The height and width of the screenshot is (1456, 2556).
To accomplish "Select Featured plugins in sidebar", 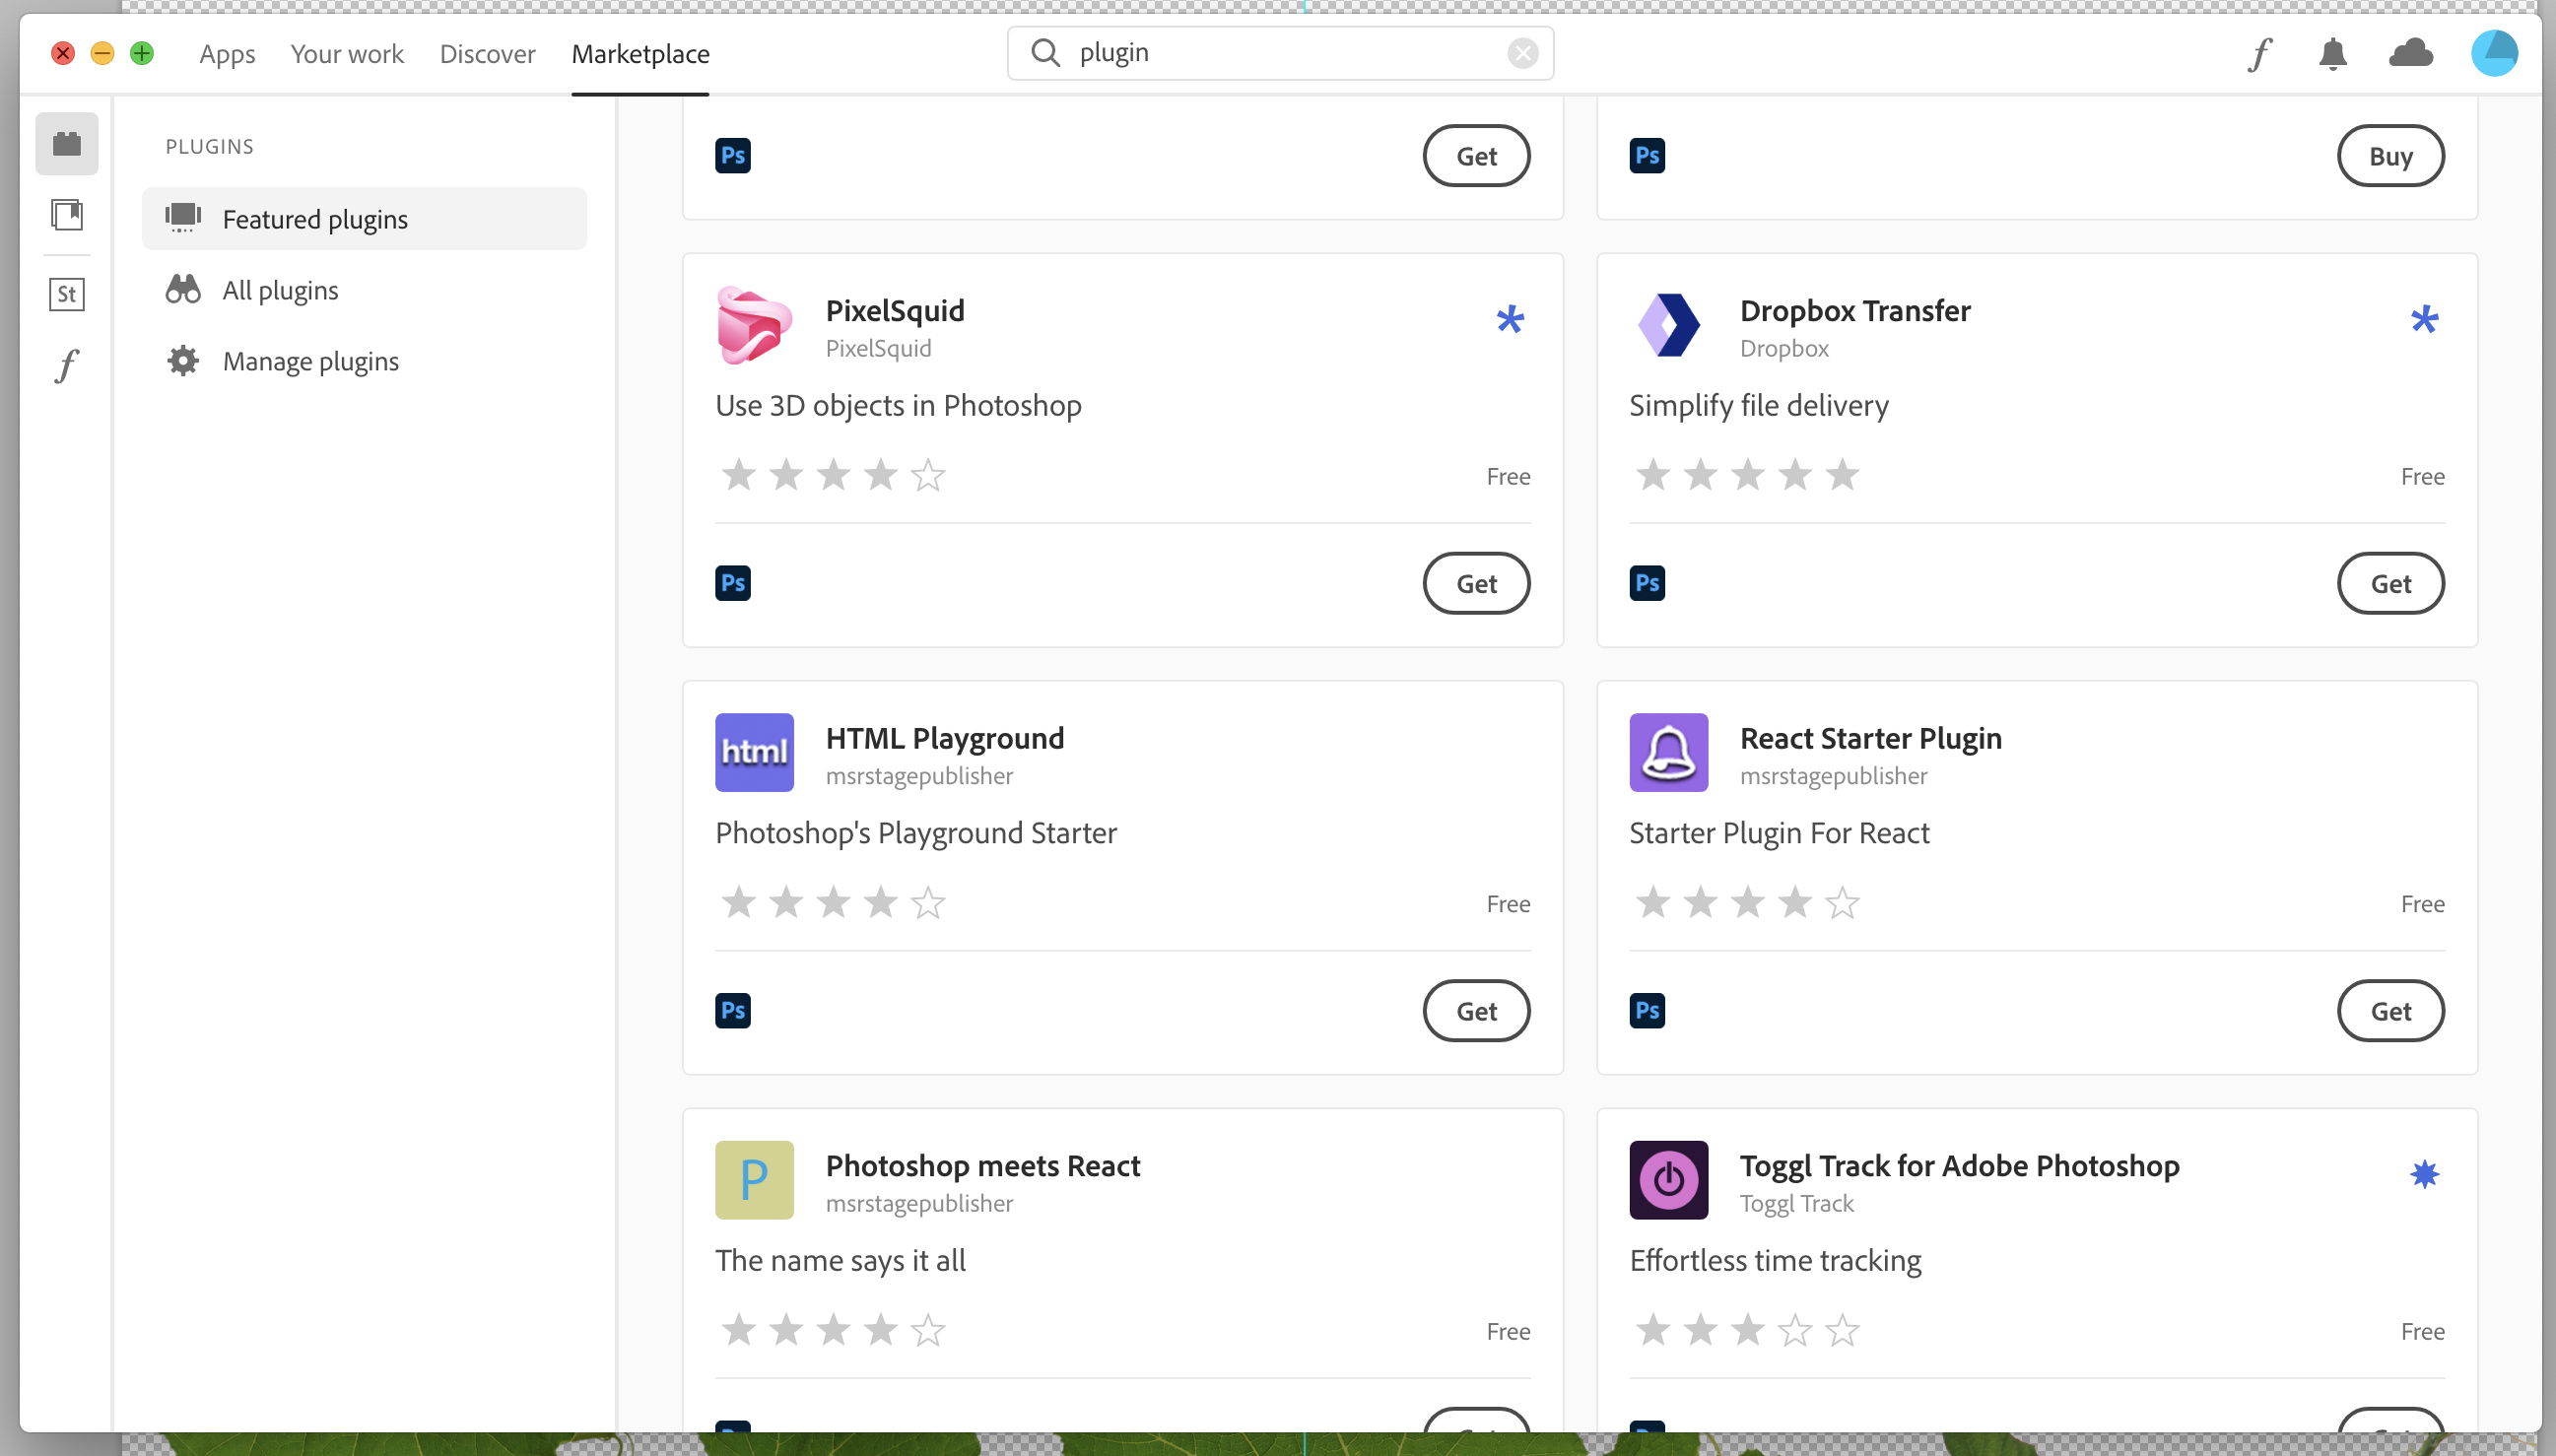I will [x=364, y=219].
